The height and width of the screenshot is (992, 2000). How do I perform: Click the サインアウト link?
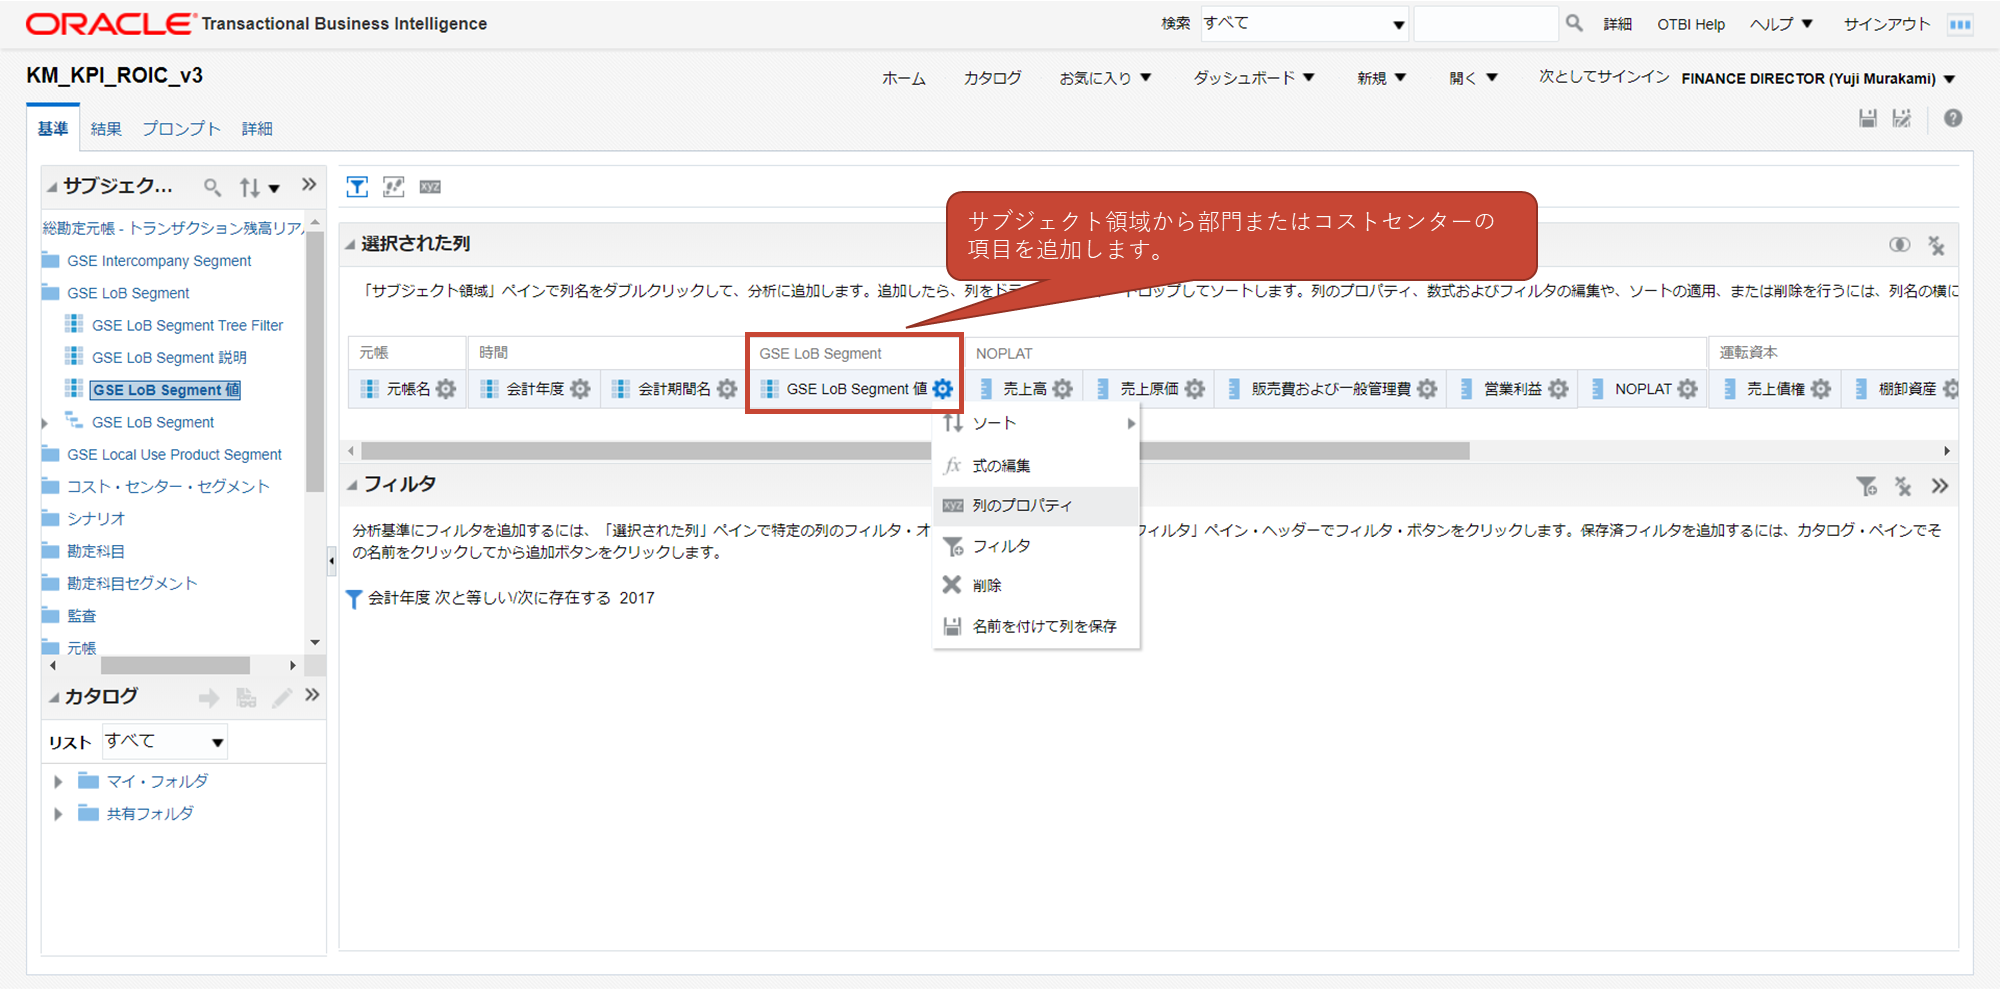pyautogui.click(x=1887, y=24)
